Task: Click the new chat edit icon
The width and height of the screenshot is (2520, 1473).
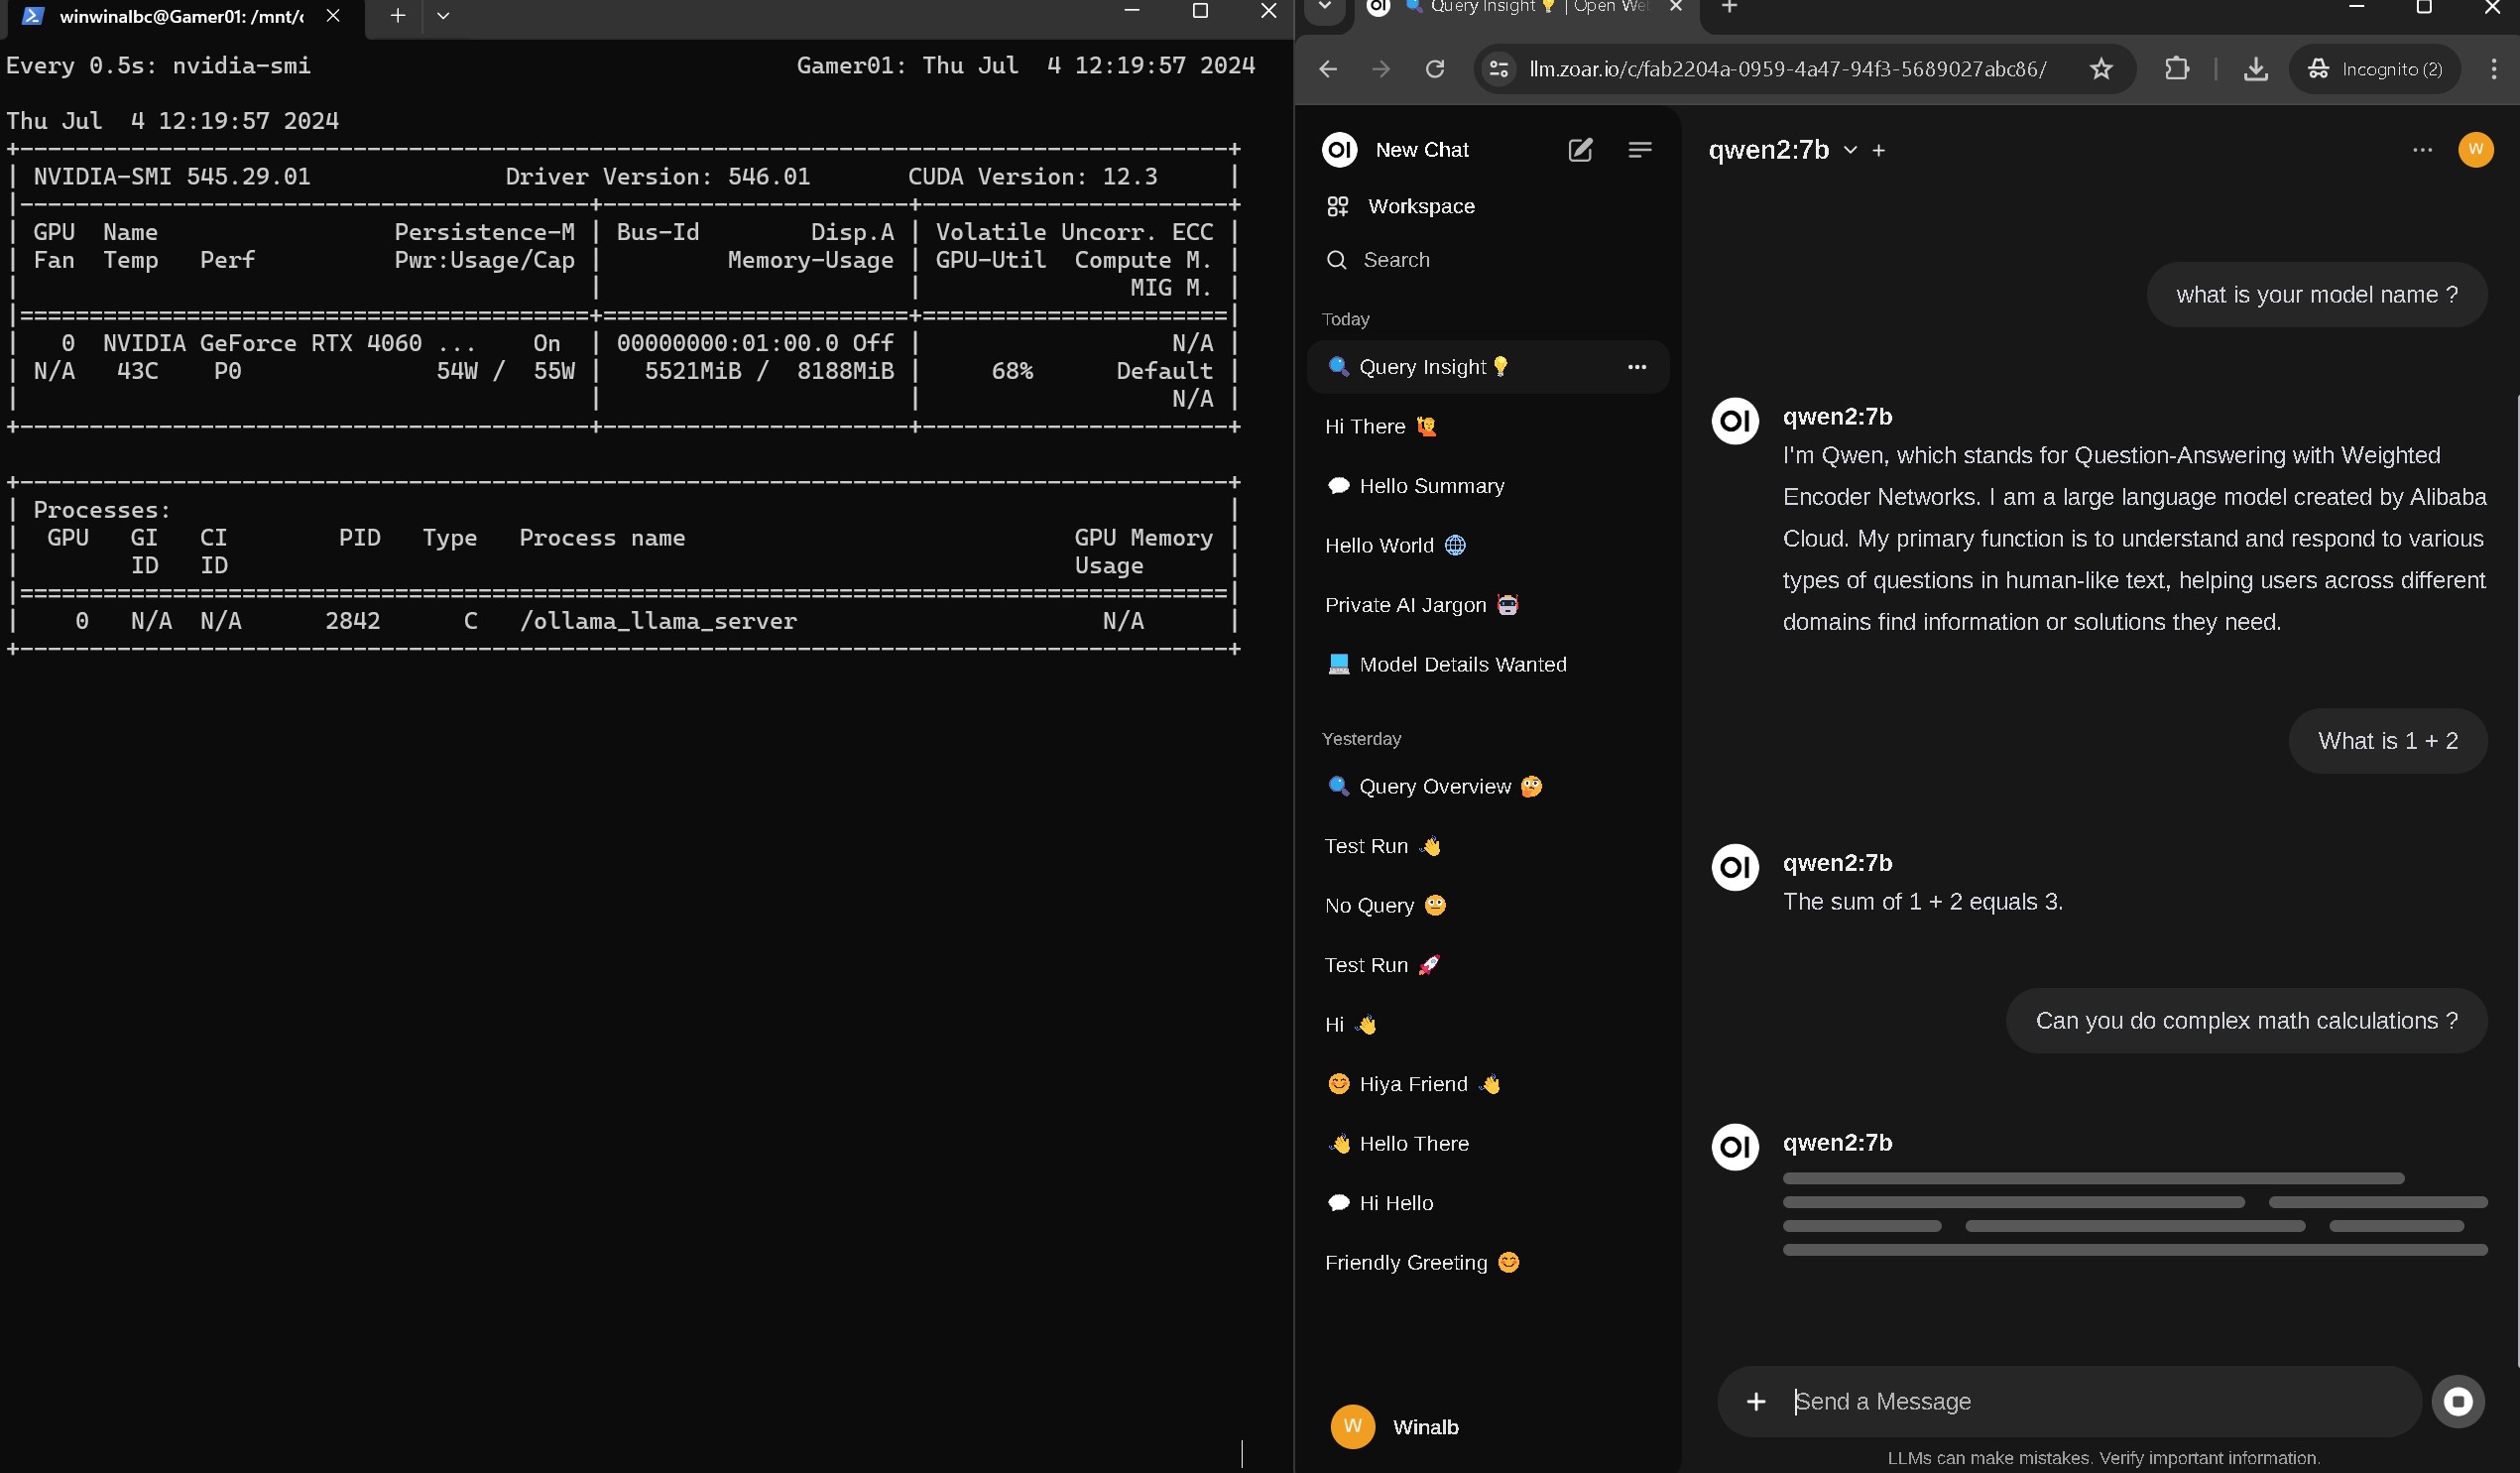Action: tap(1579, 150)
